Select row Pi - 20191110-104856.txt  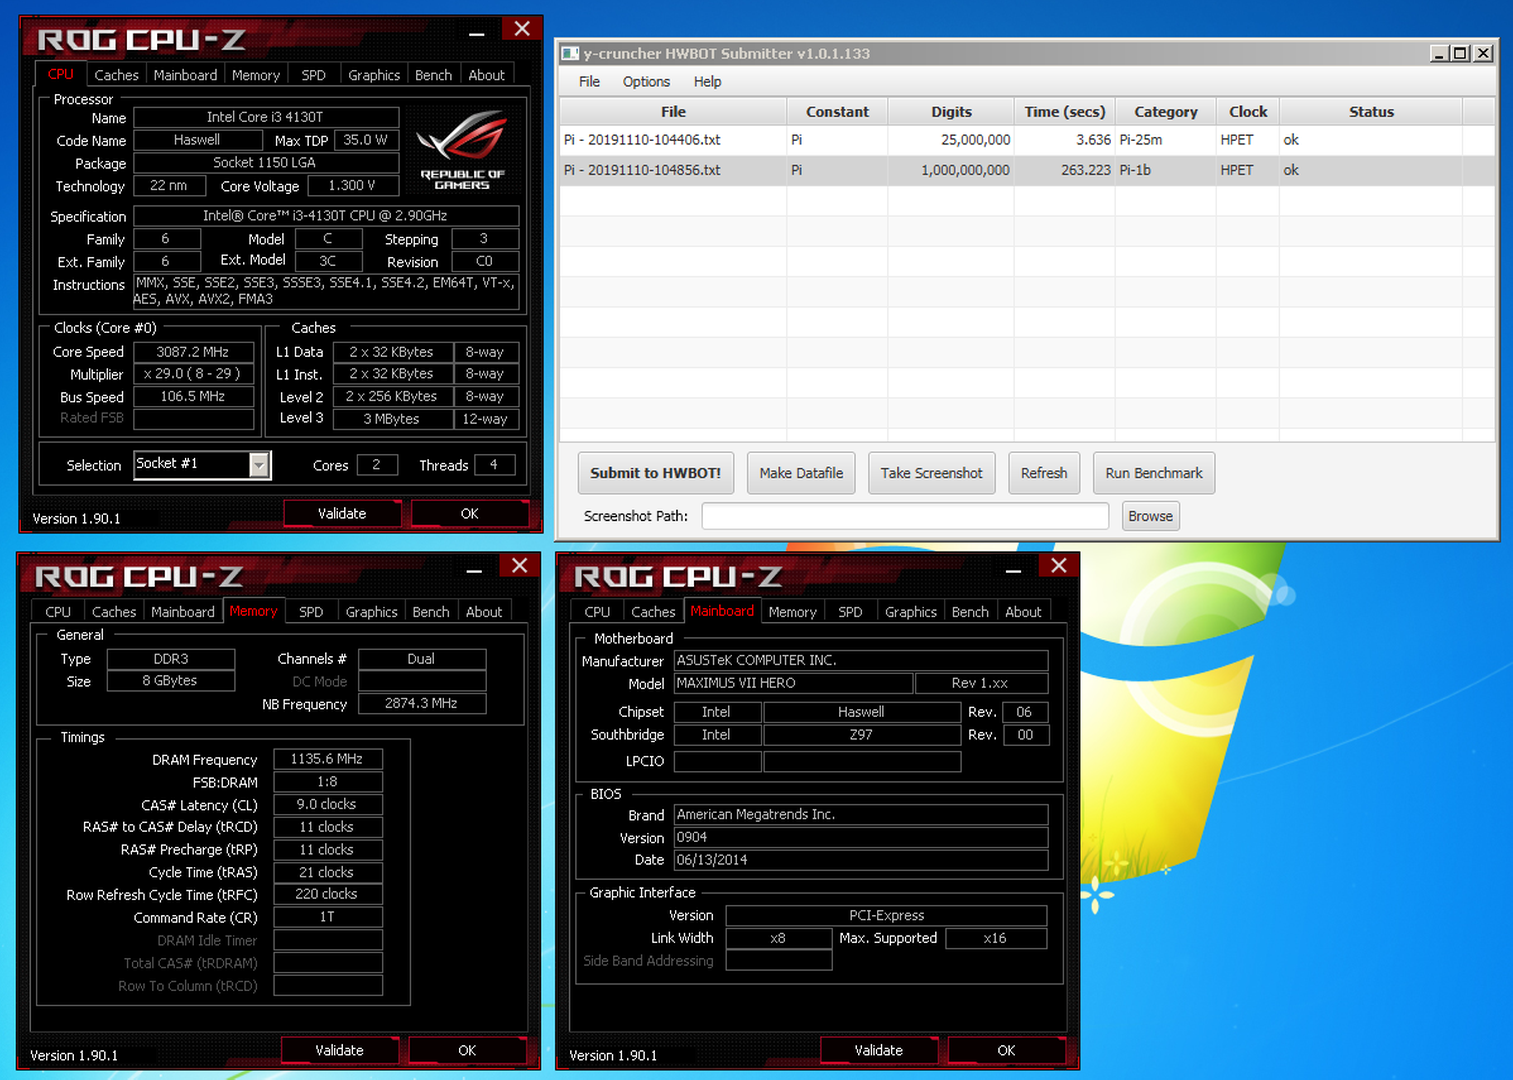pyautogui.click(x=1027, y=170)
